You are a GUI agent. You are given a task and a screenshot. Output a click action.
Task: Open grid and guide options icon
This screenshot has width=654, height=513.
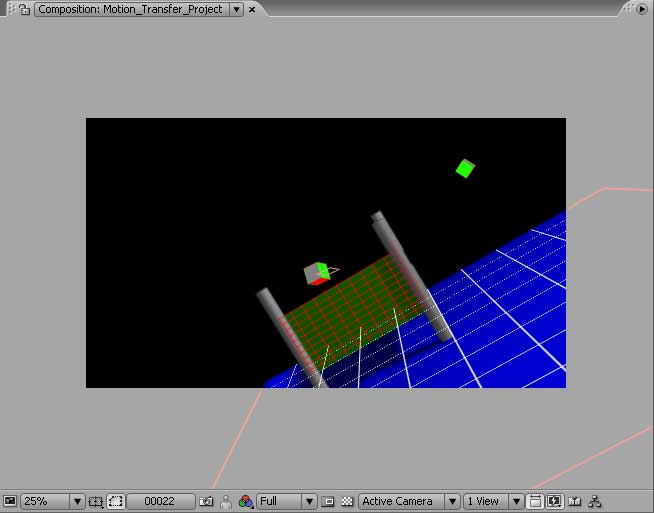point(95,501)
